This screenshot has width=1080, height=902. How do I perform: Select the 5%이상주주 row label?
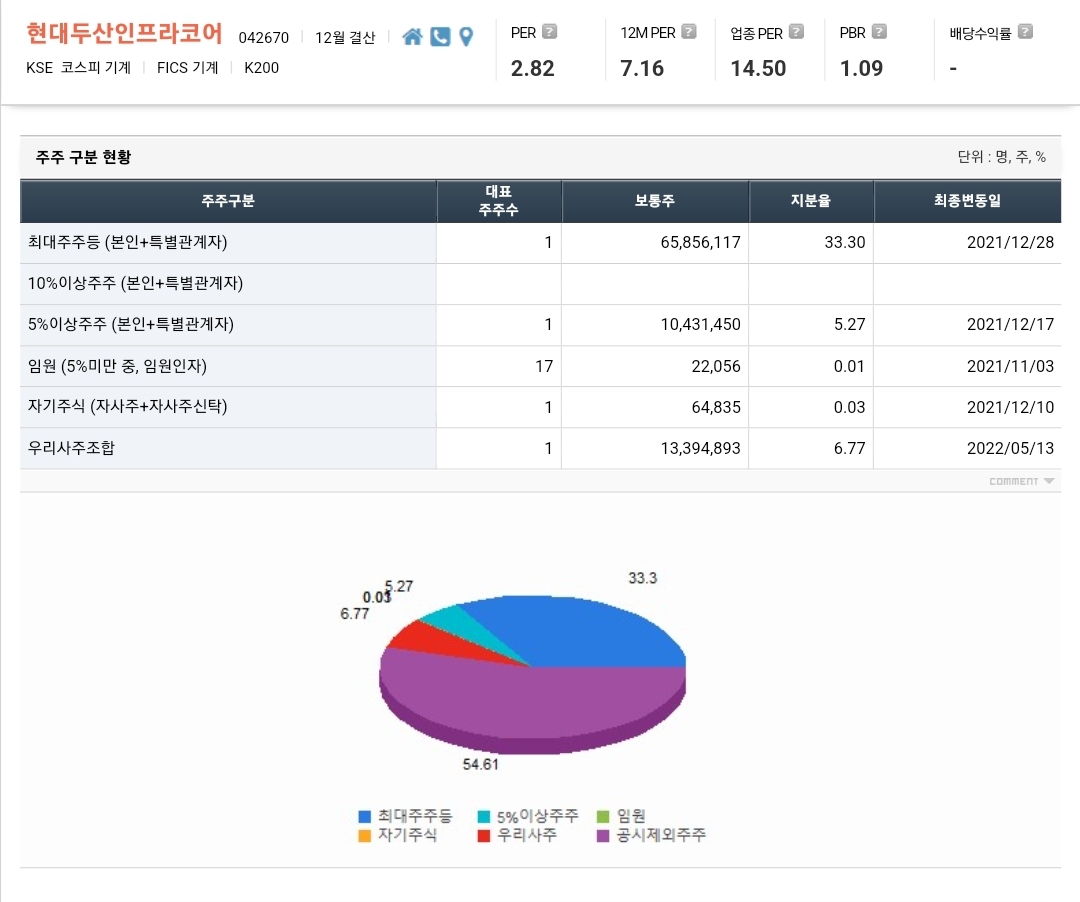click(x=131, y=324)
